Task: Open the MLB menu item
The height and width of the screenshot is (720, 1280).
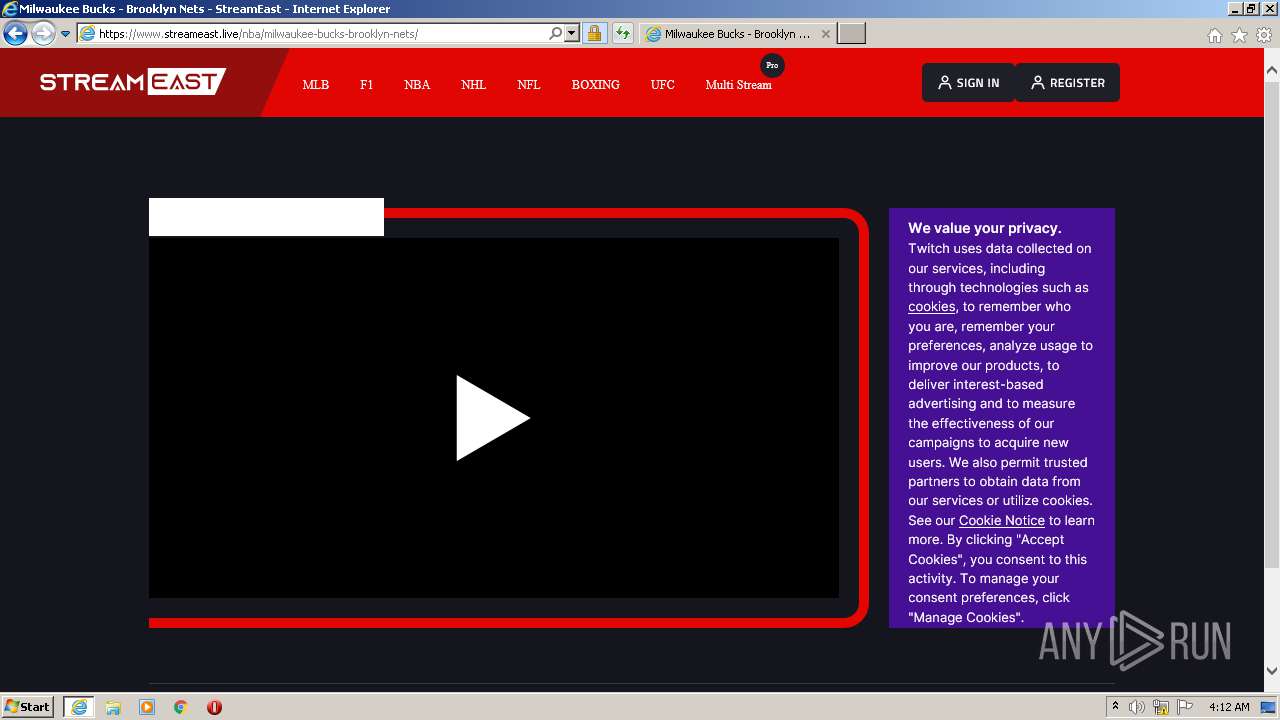Action: 316,85
